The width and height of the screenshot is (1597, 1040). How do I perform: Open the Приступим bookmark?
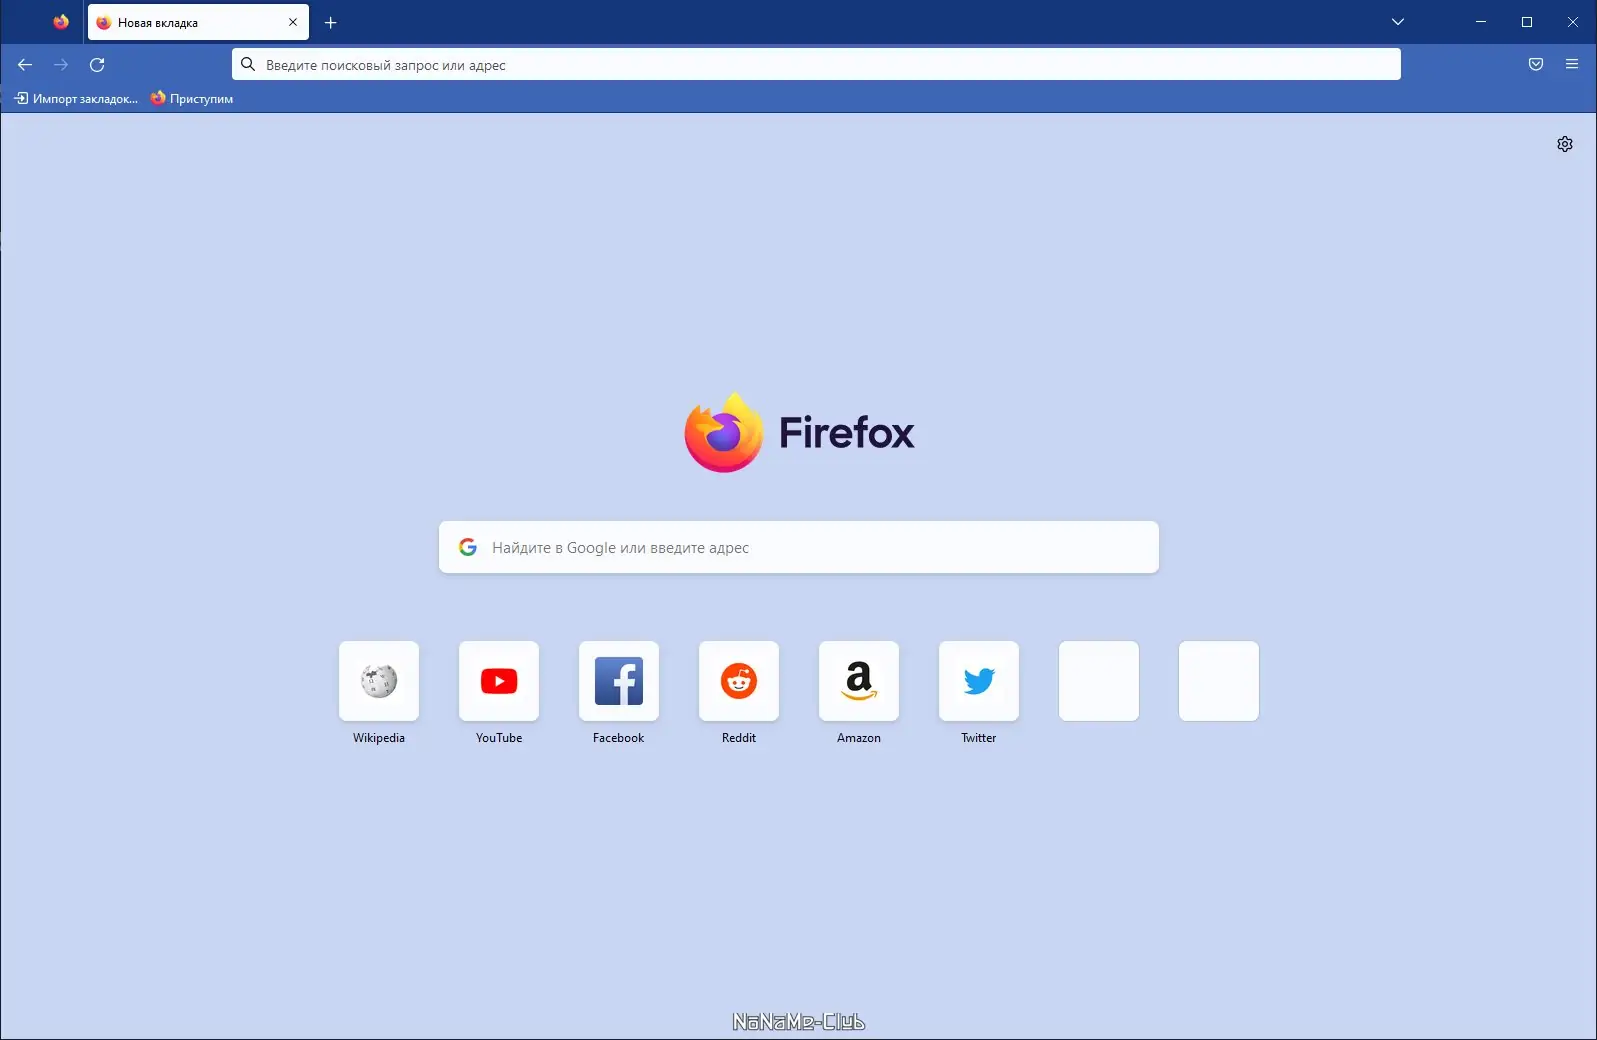(192, 99)
